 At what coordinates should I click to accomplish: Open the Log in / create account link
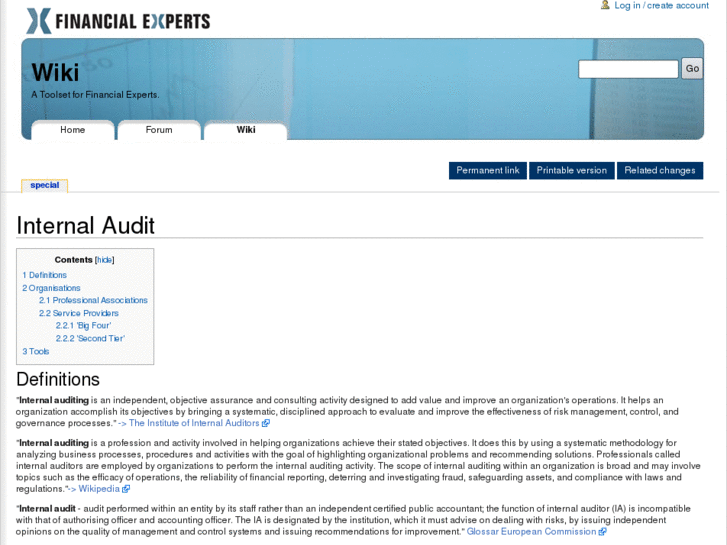click(661, 6)
